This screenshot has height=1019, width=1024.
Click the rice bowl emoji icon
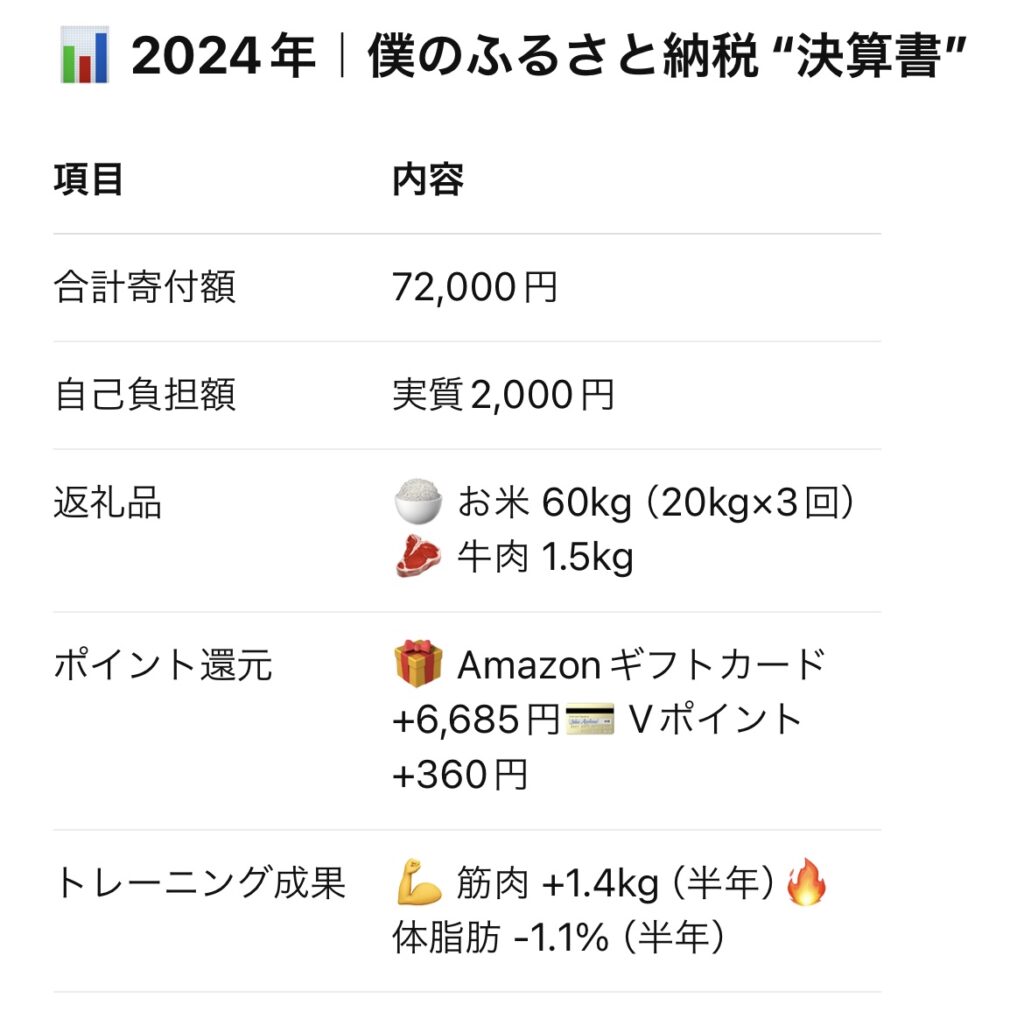(x=418, y=502)
